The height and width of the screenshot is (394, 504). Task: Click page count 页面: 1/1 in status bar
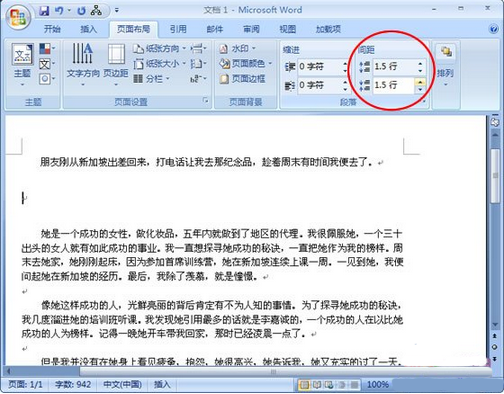click(x=26, y=385)
